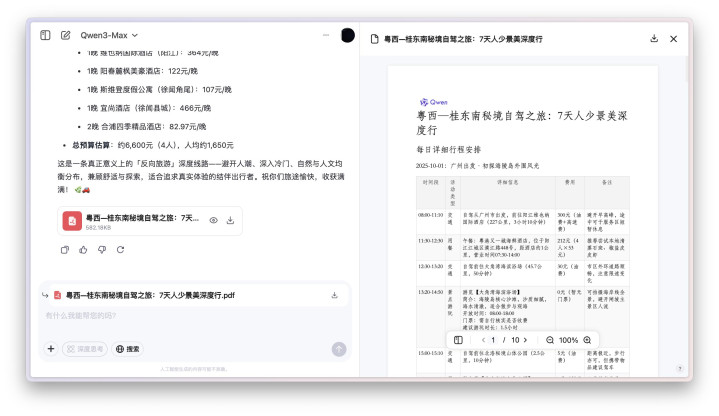Open the file card named 粤西—桂东南秘境自驾之旅：7天...
The image size is (719, 416).
click(150, 221)
